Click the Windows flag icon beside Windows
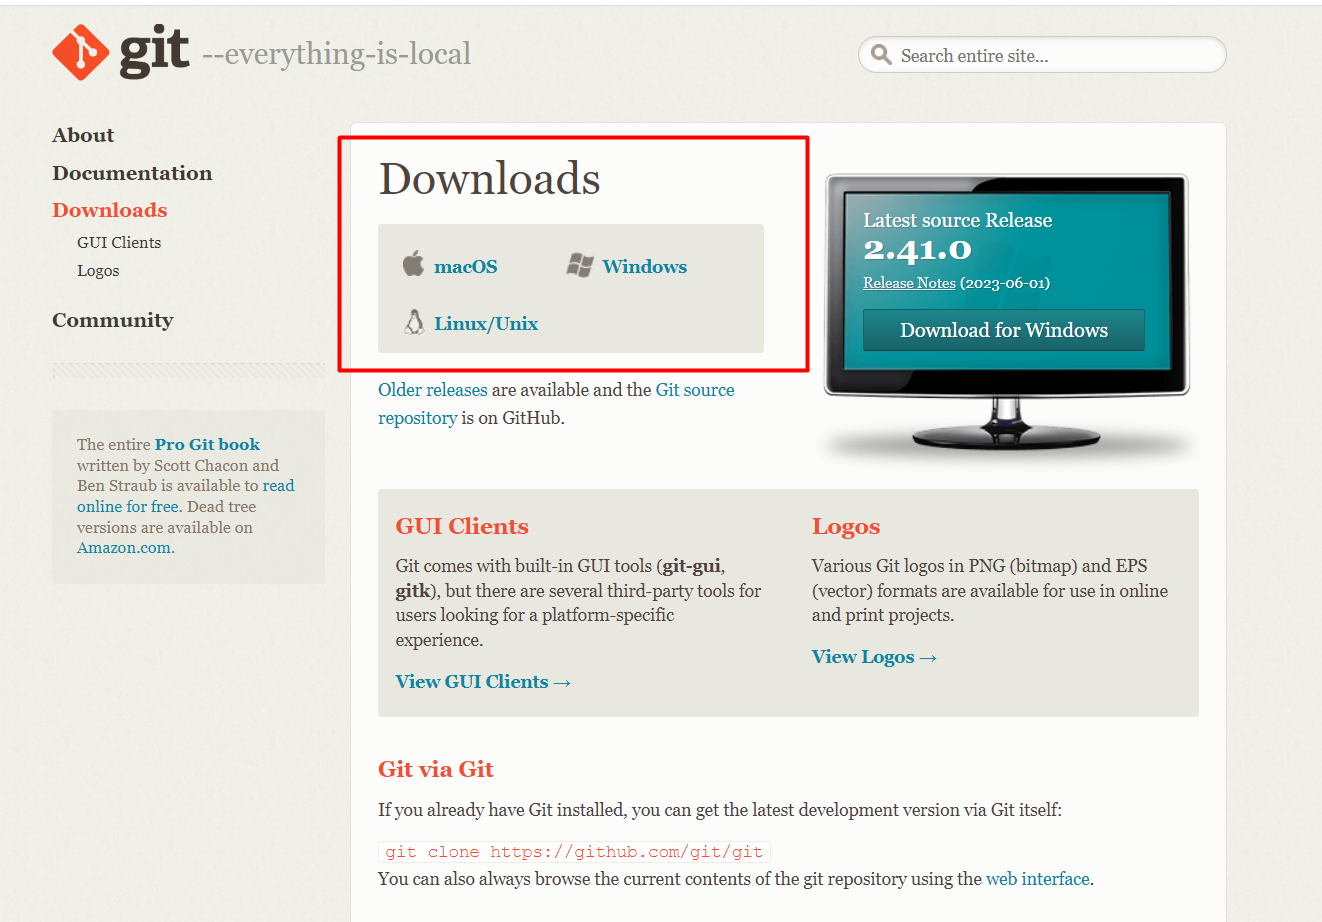 click(580, 265)
